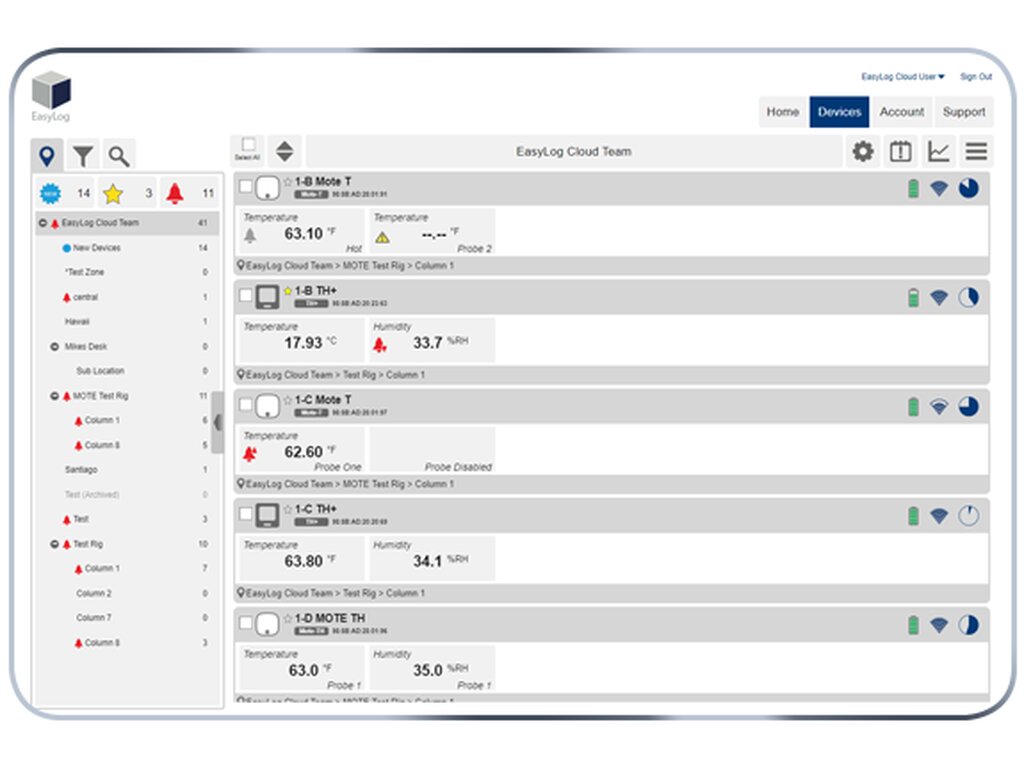Screen dimensions: 1024x768
Task: Click the 1-B TH+ device type icon
Action: (x=267, y=297)
